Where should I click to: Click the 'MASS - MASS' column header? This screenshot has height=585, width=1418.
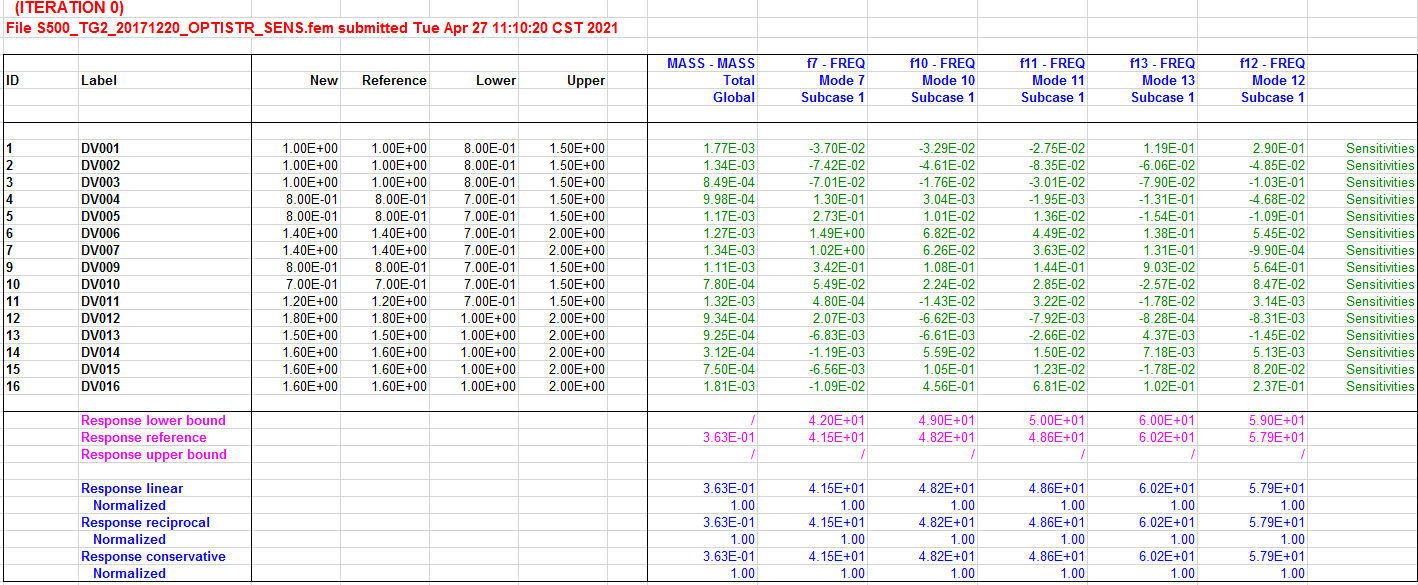point(710,63)
